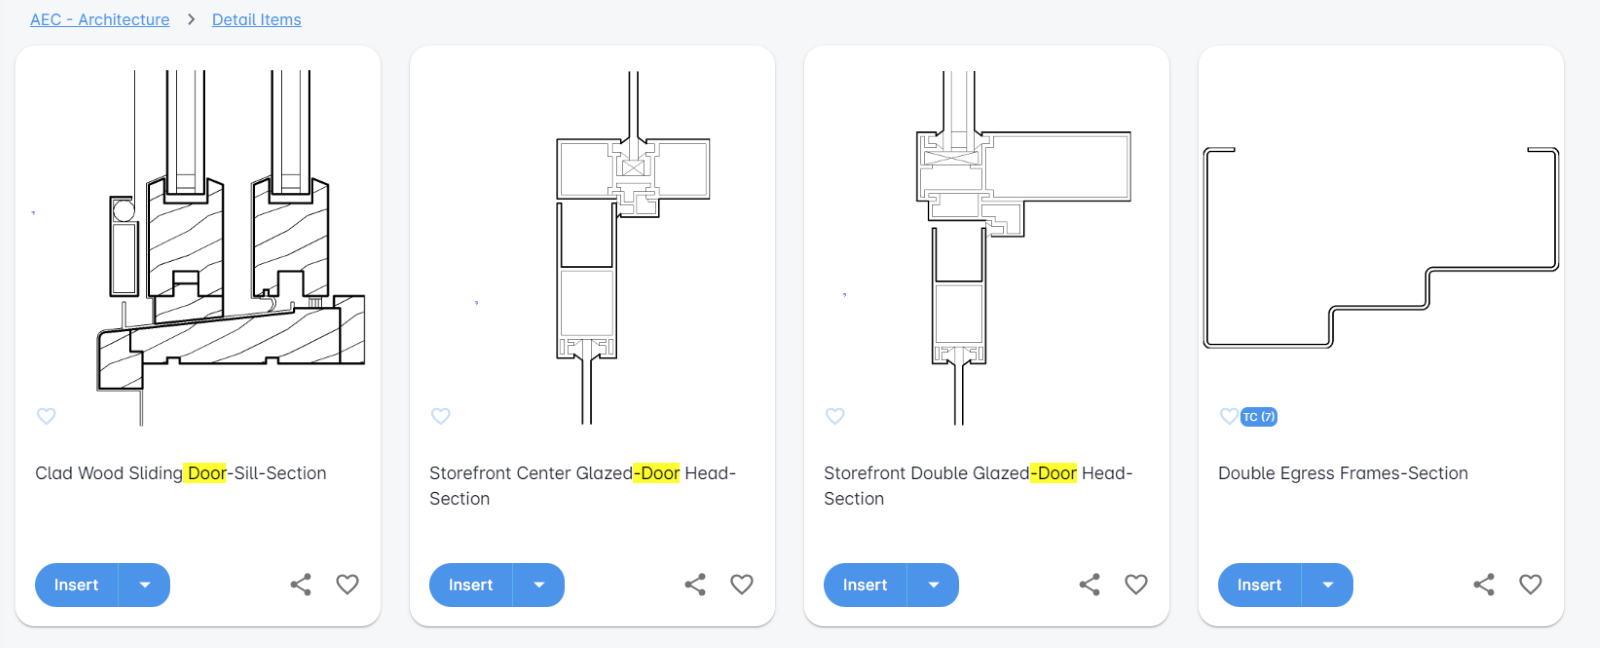Favorite the Double Egress Frames-Section card

pos(1531,585)
